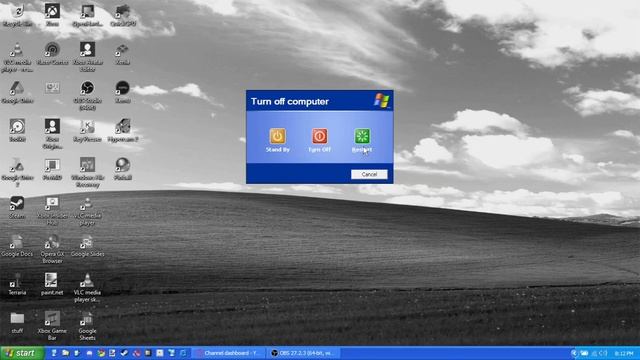
Task: Select the Xbox Insider Hub shortcut
Action: 52,211
